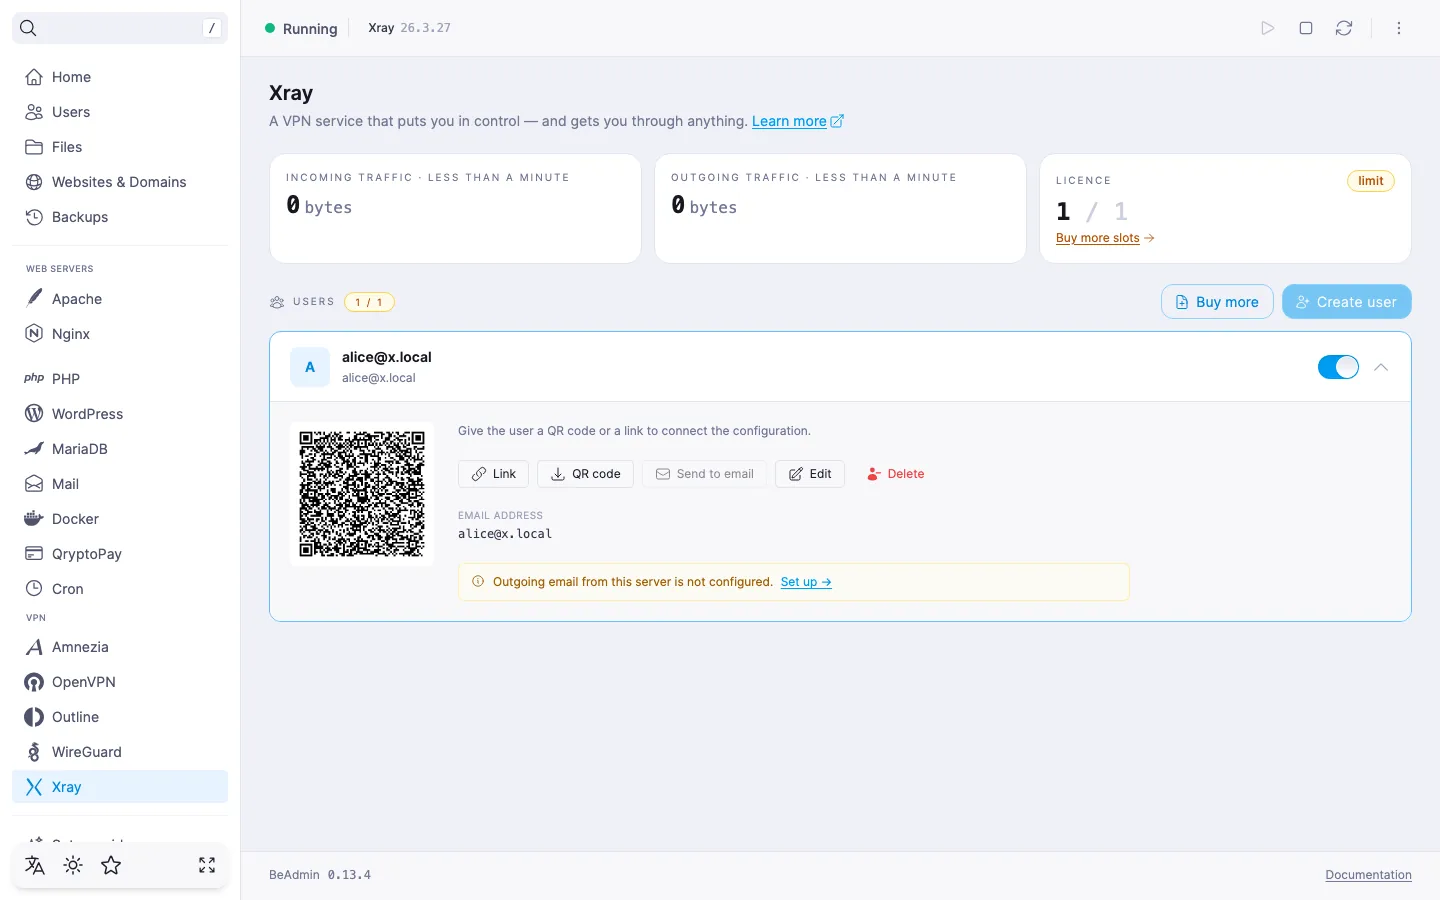The height and width of the screenshot is (900, 1440).
Task: Click Send to email button
Action: pos(705,474)
